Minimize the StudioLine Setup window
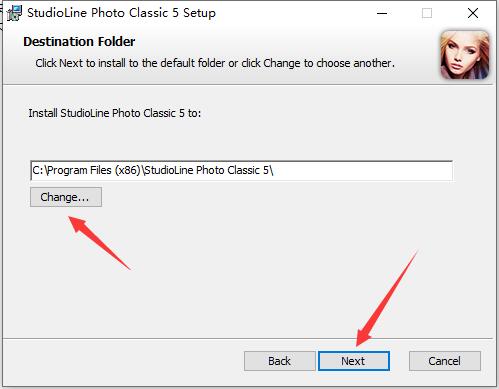The height and width of the screenshot is (389, 499). [x=382, y=13]
